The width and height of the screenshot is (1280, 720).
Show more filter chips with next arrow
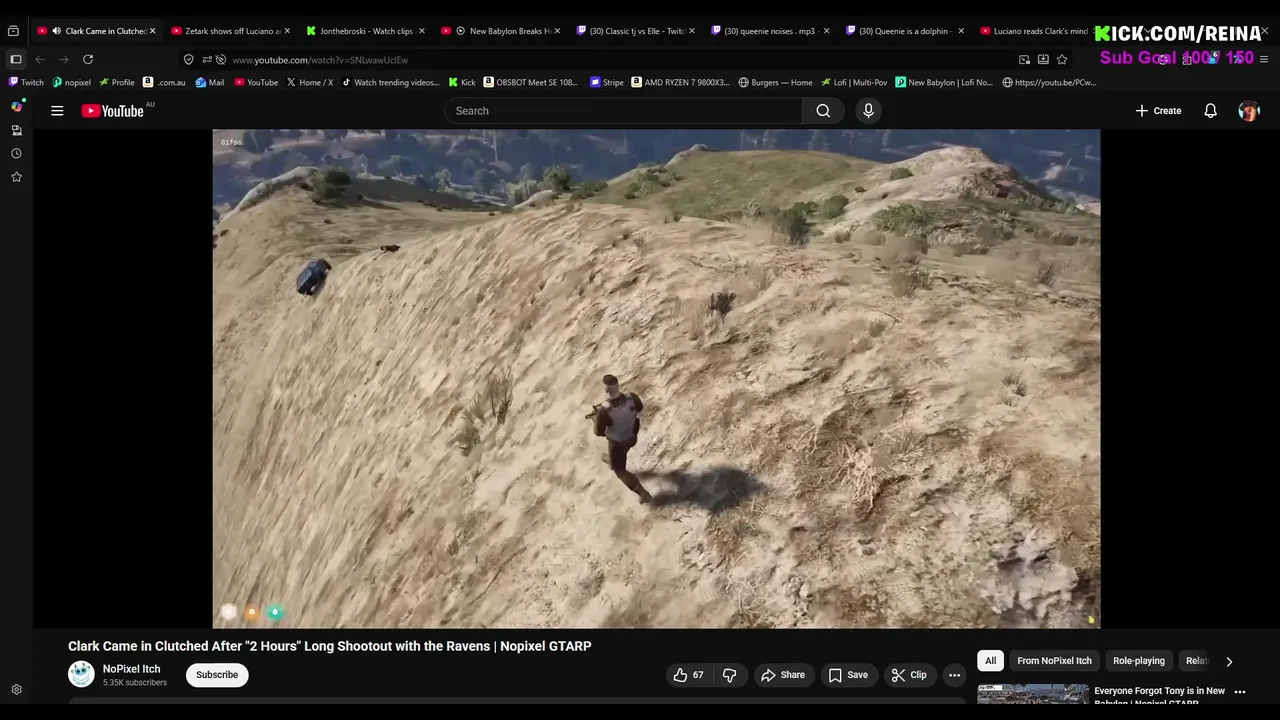(1229, 661)
